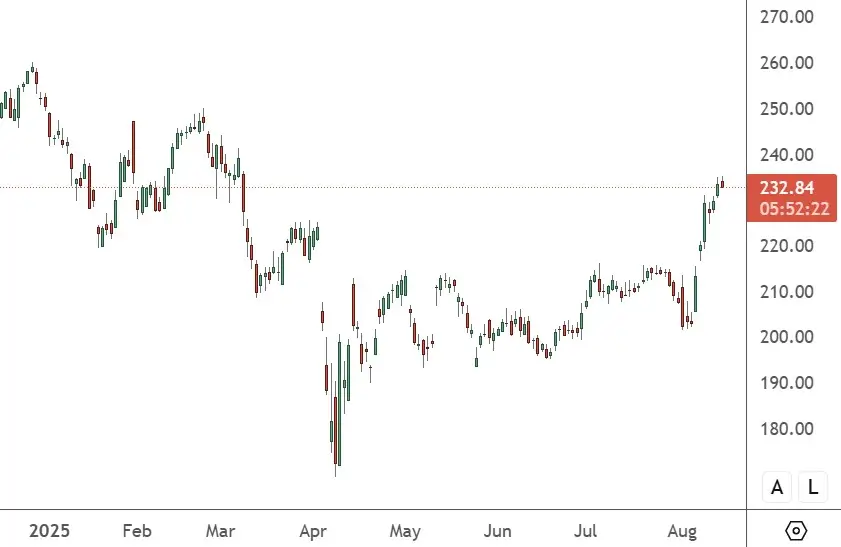Select the Aug label on time axis
The width and height of the screenshot is (841, 547).
point(682,530)
